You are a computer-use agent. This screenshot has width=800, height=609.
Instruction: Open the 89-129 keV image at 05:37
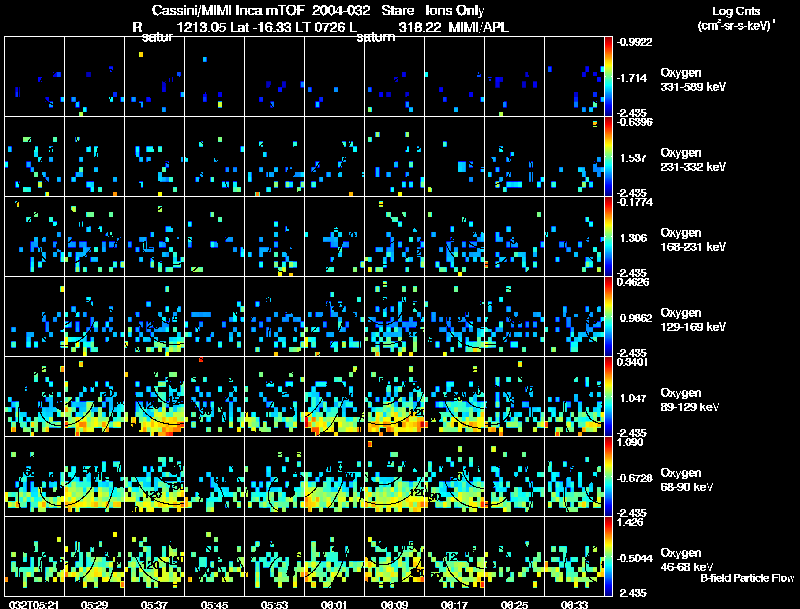point(155,396)
